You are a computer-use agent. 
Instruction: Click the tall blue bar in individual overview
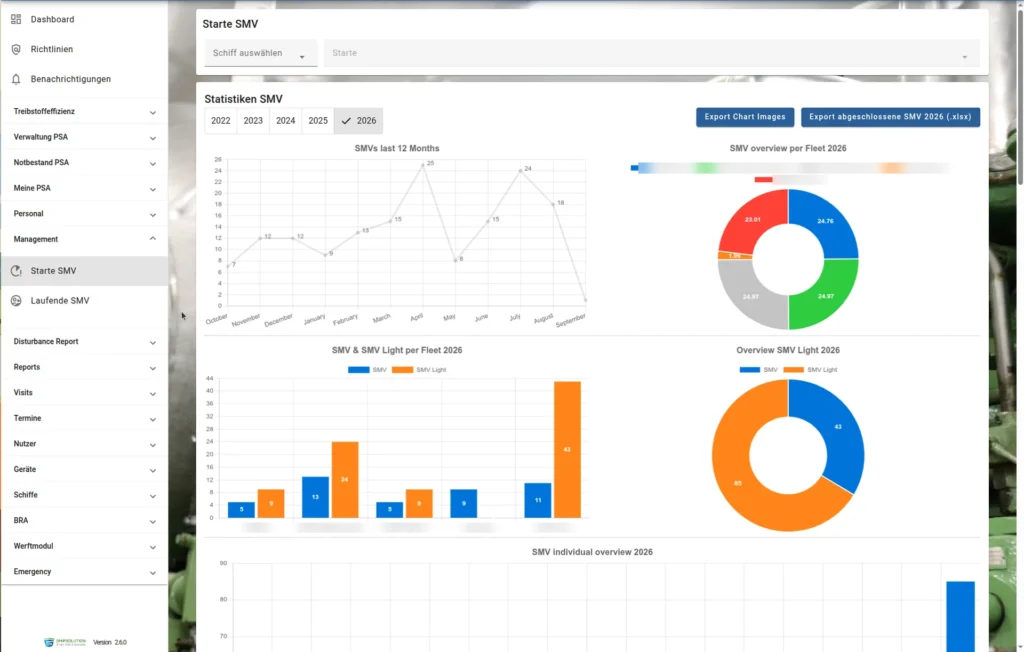coord(960,616)
